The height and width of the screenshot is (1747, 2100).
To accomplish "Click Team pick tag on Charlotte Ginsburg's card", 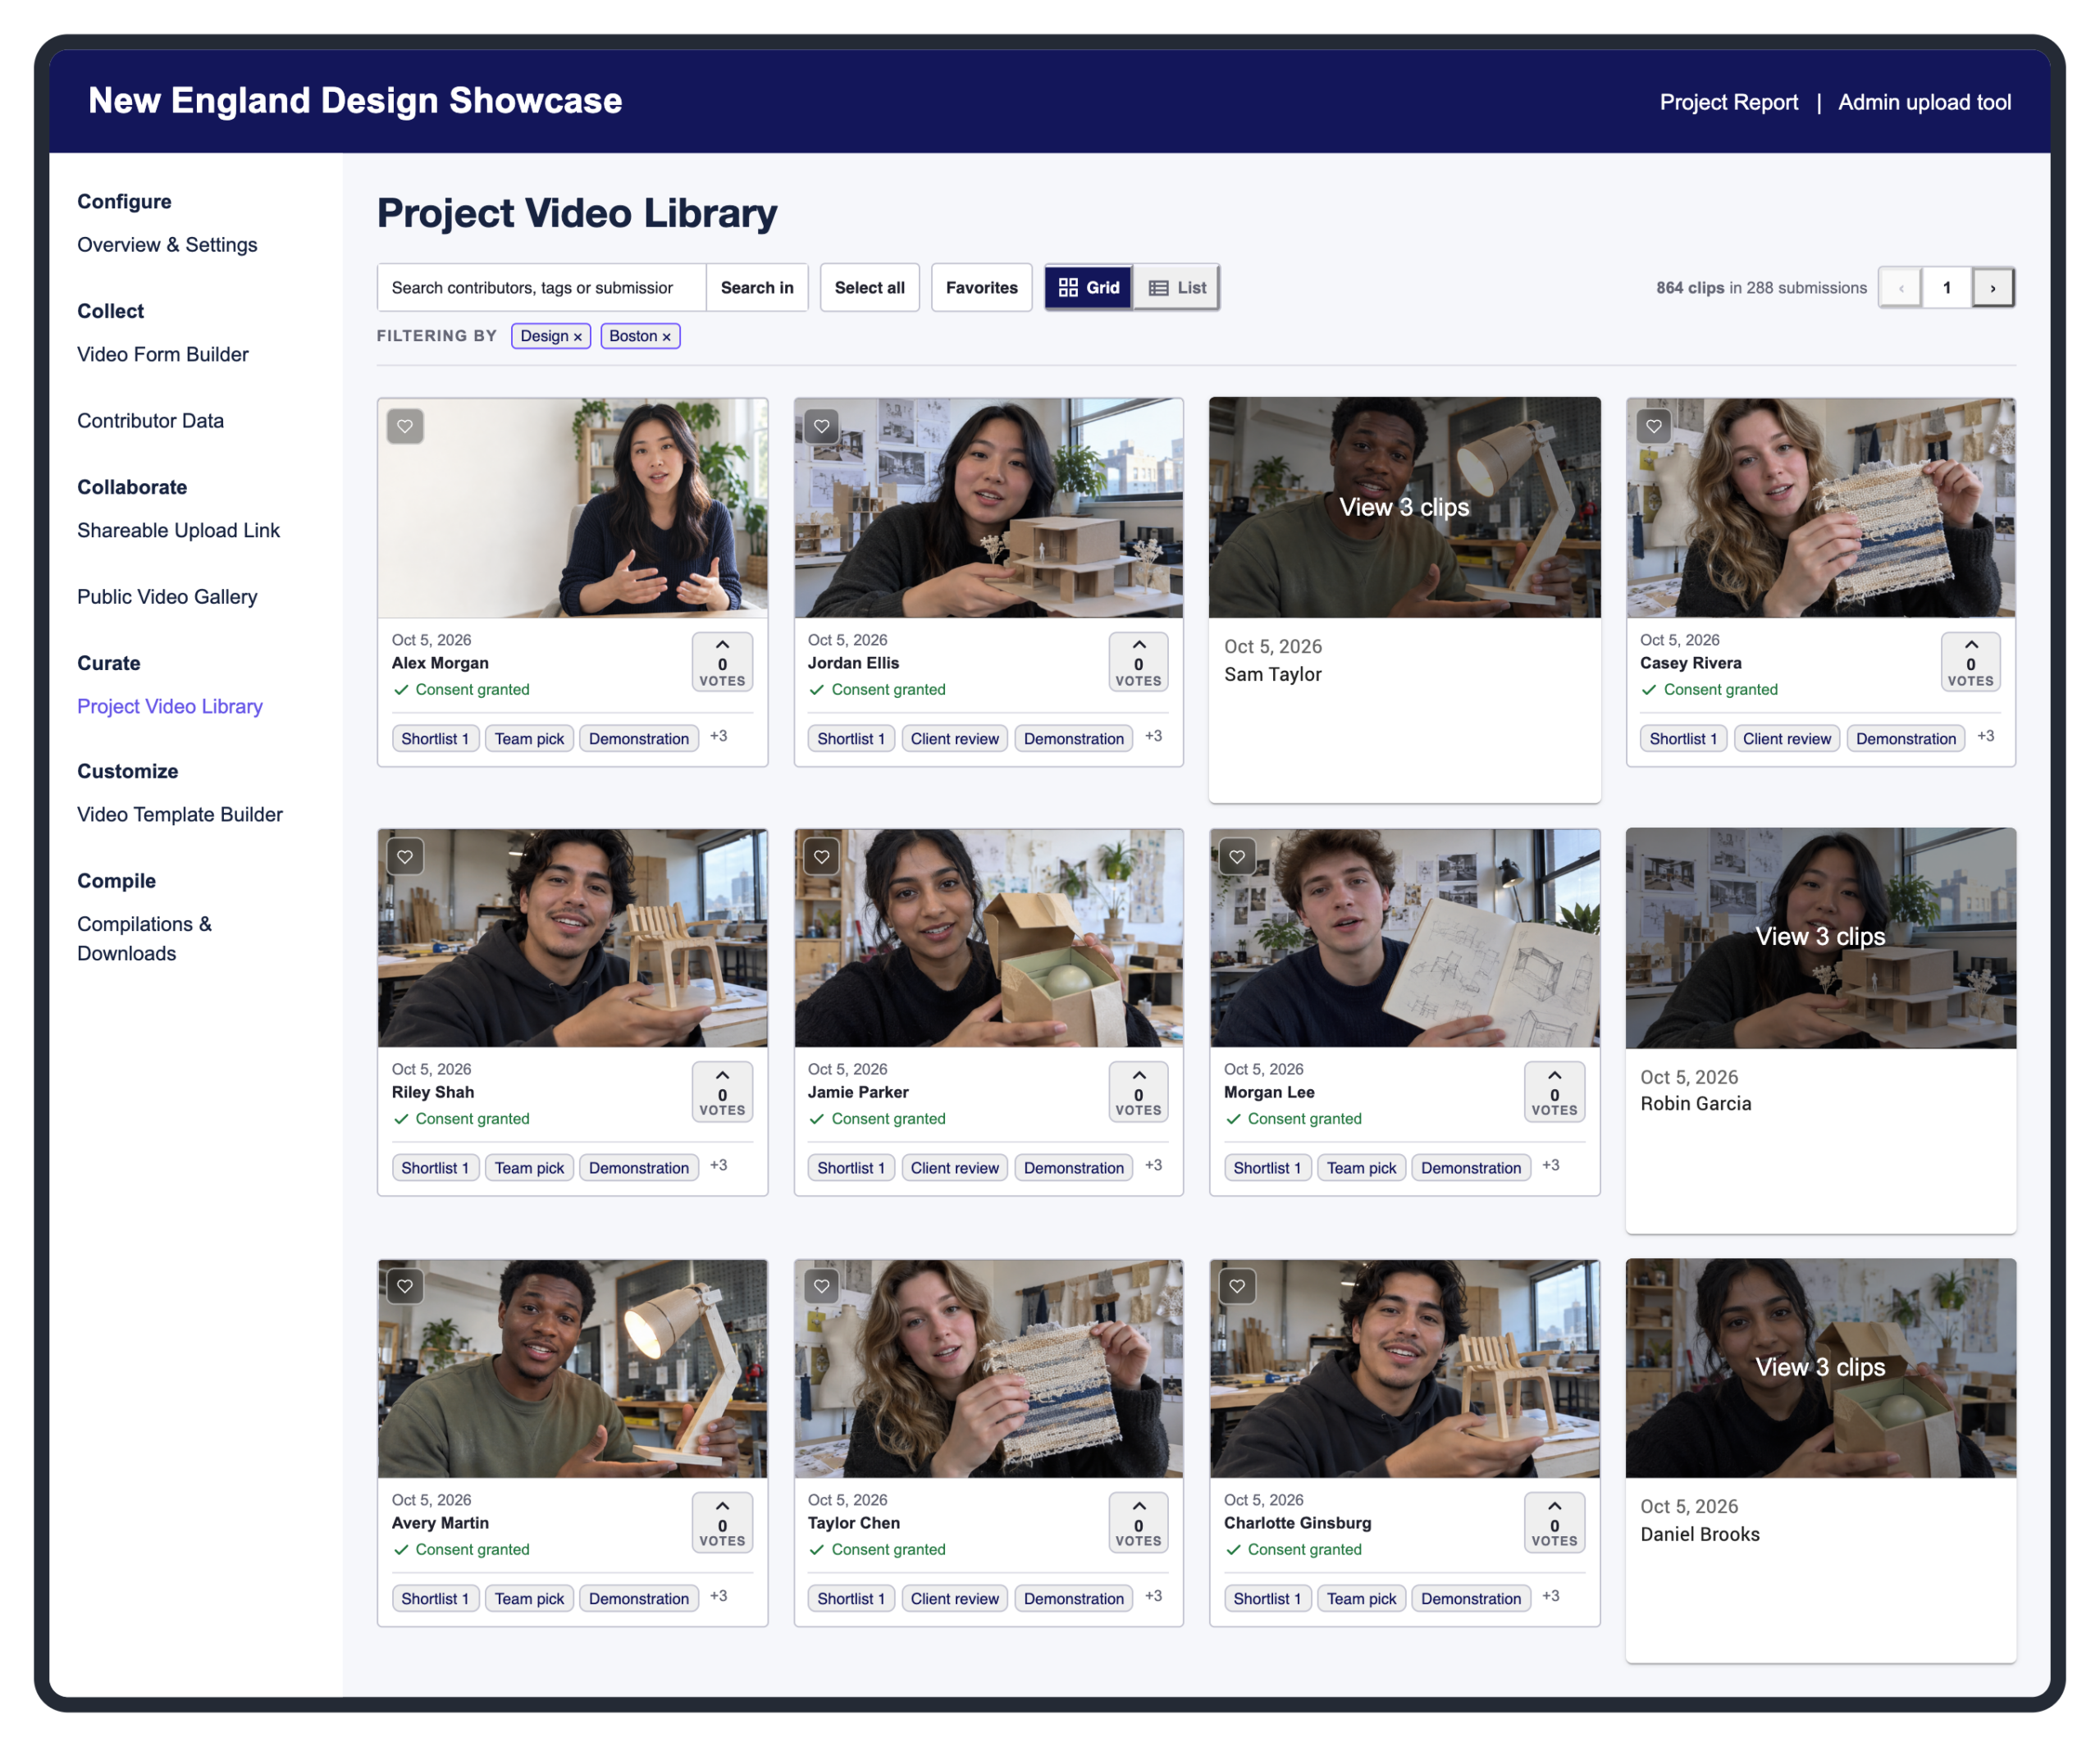I will click(x=1361, y=1599).
